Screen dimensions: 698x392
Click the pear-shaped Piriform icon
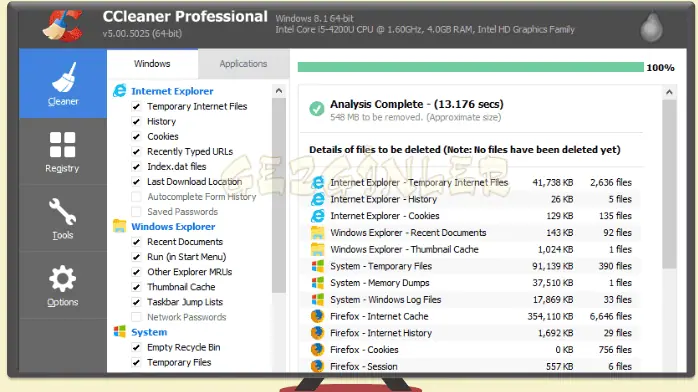[652, 27]
